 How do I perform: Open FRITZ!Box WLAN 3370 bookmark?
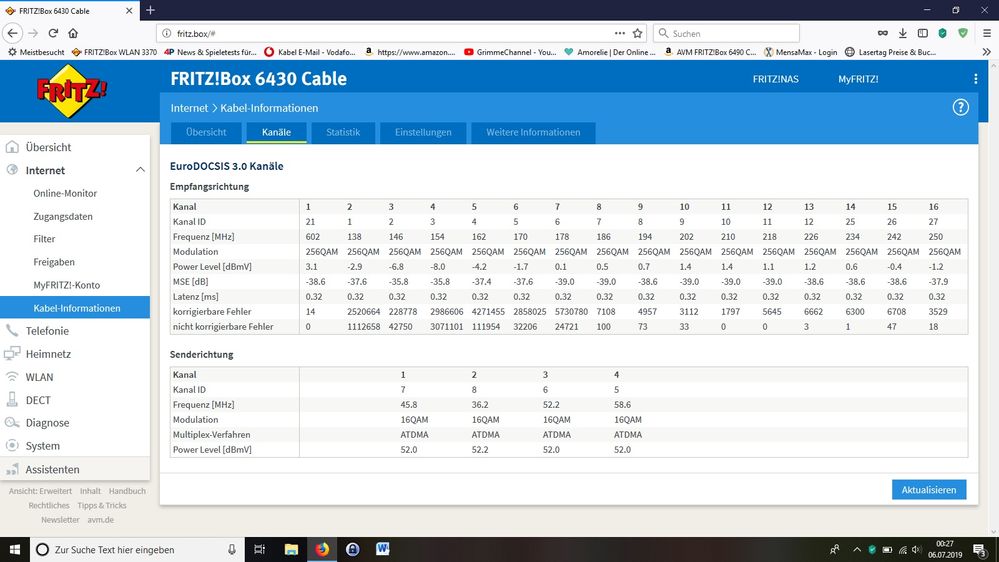[x=114, y=52]
